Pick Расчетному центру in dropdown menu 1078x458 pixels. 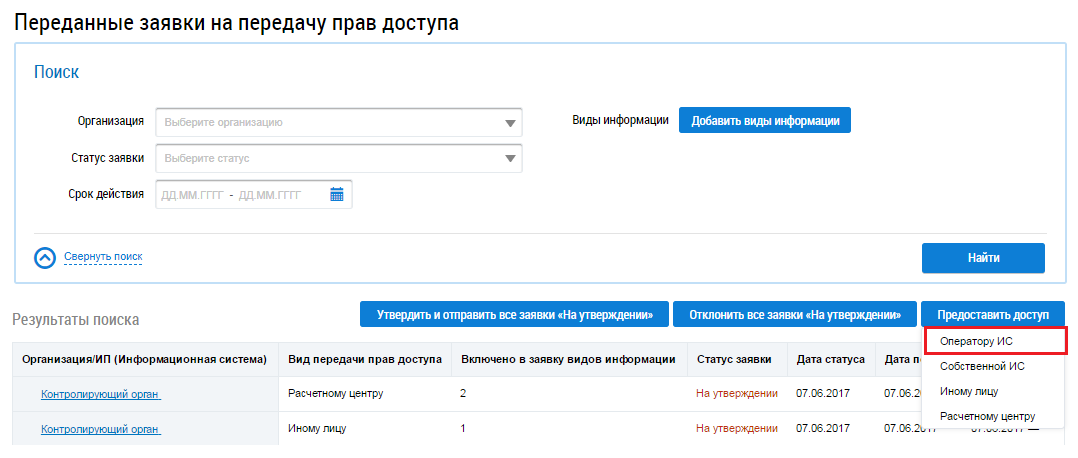point(987,416)
